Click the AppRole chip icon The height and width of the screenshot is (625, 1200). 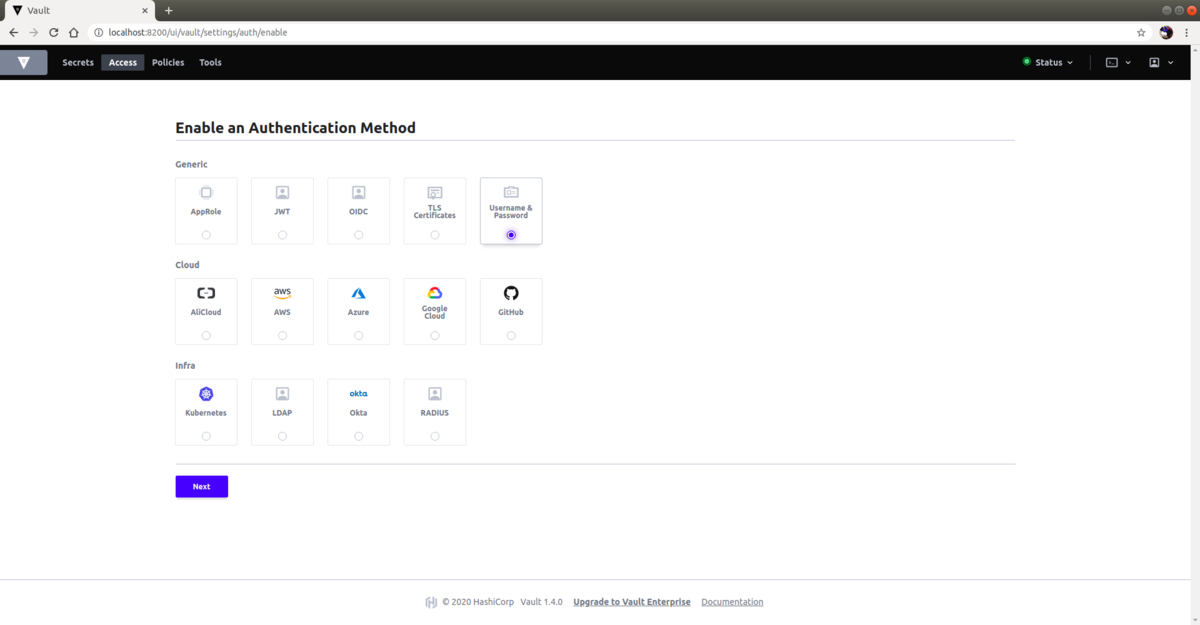click(x=206, y=192)
